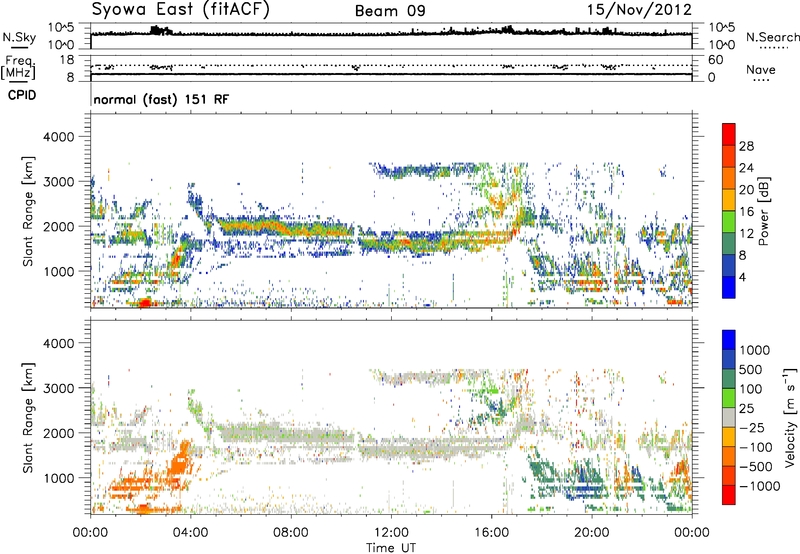800x554 pixels.
Task: Pick the light green 12–16 dB power swatch
Action: (729, 221)
